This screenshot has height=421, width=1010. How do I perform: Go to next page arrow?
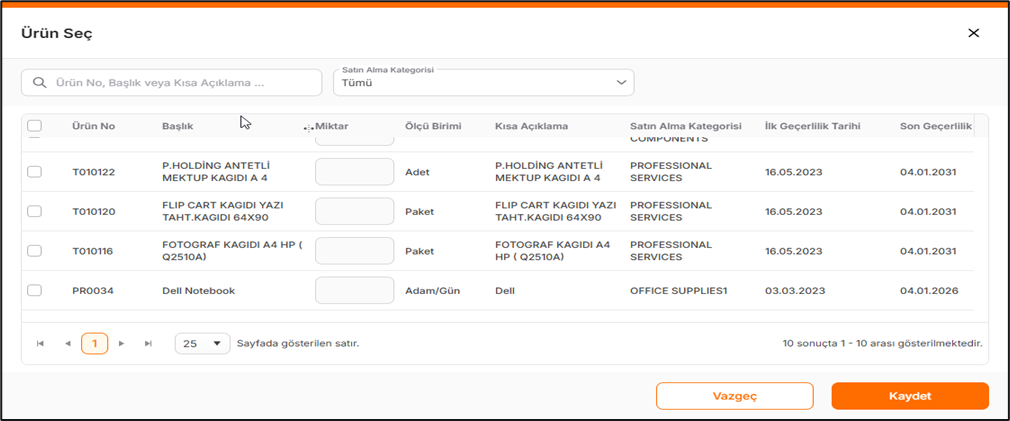coord(121,344)
